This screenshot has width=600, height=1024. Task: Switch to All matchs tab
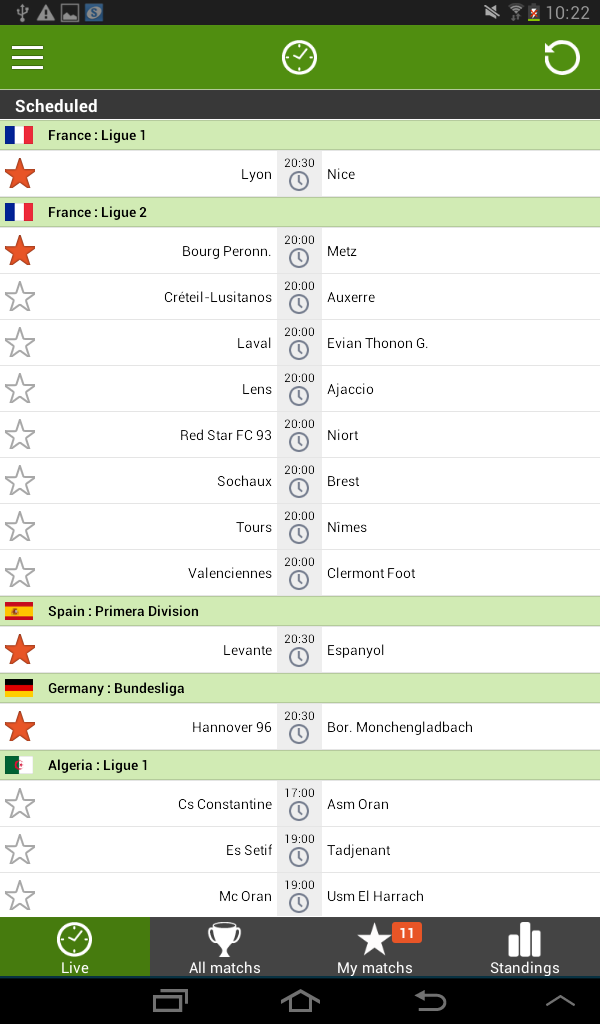[225, 947]
